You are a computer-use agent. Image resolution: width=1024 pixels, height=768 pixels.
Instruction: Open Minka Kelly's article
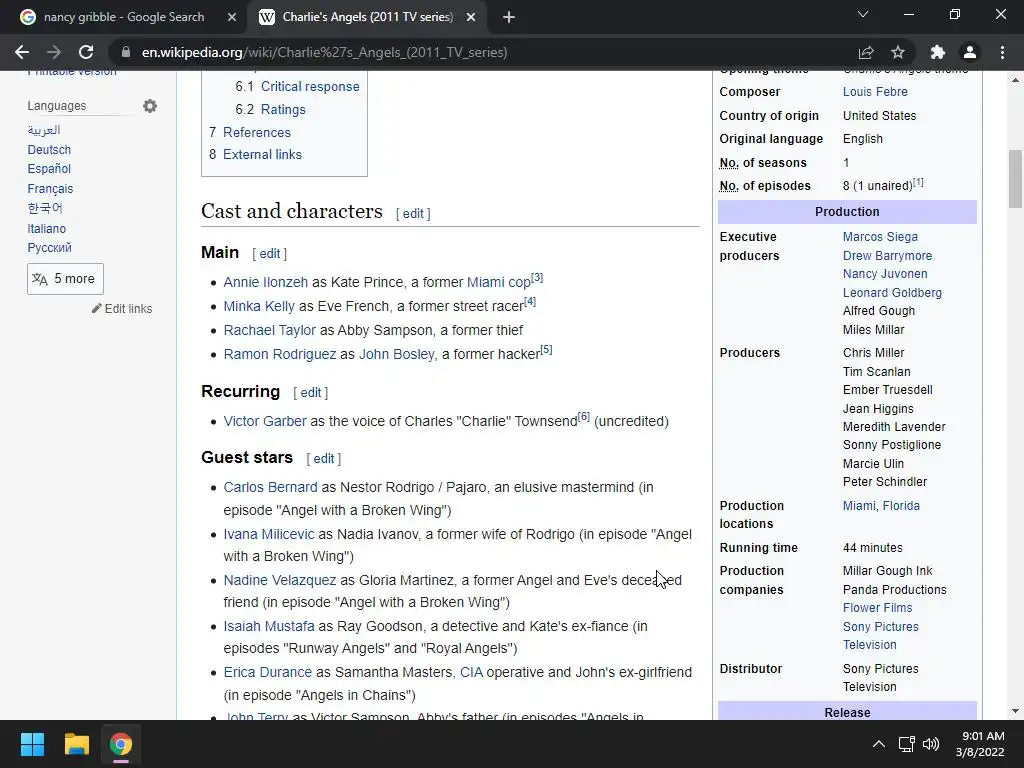click(259, 306)
